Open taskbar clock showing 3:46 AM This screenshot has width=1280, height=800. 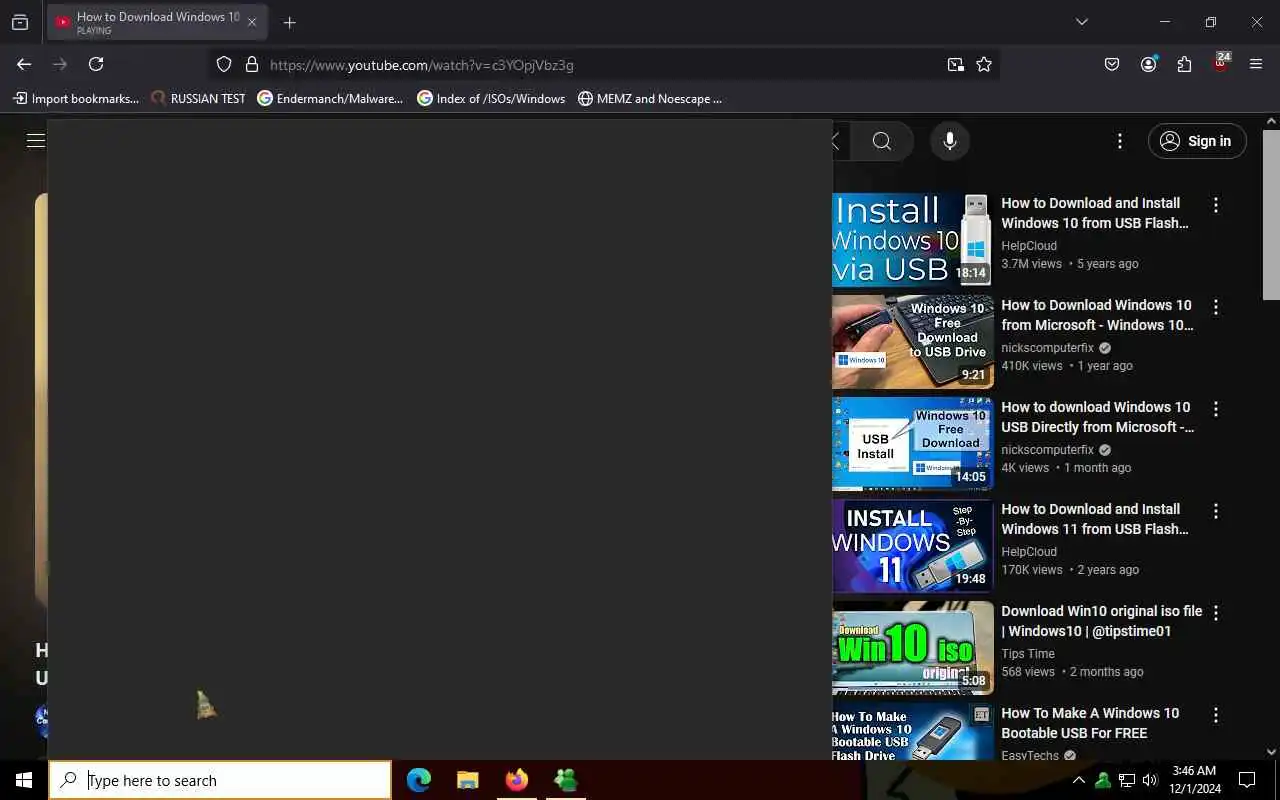point(1193,780)
